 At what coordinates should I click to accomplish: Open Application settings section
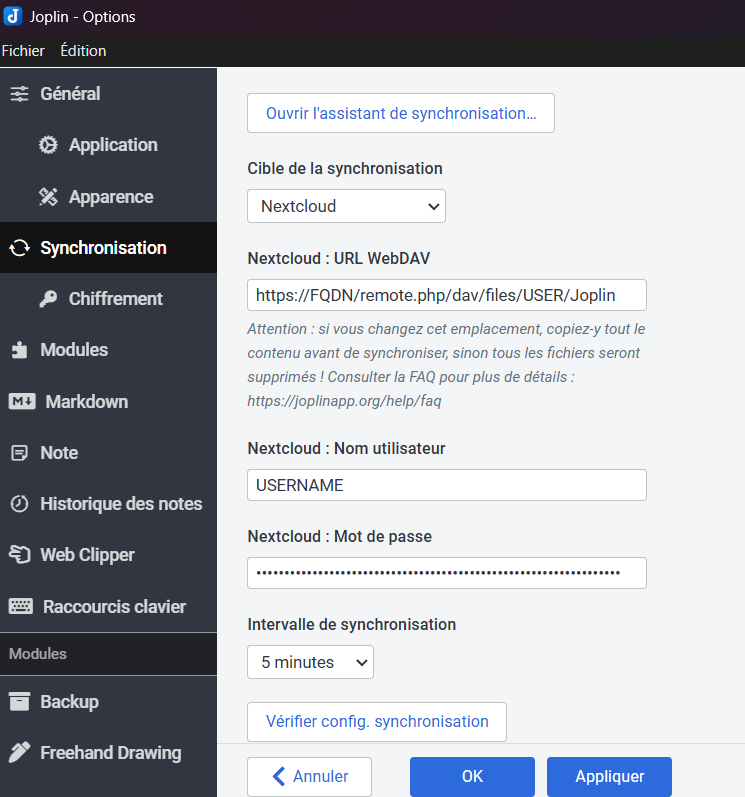pyautogui.click(x=108, y=145)
